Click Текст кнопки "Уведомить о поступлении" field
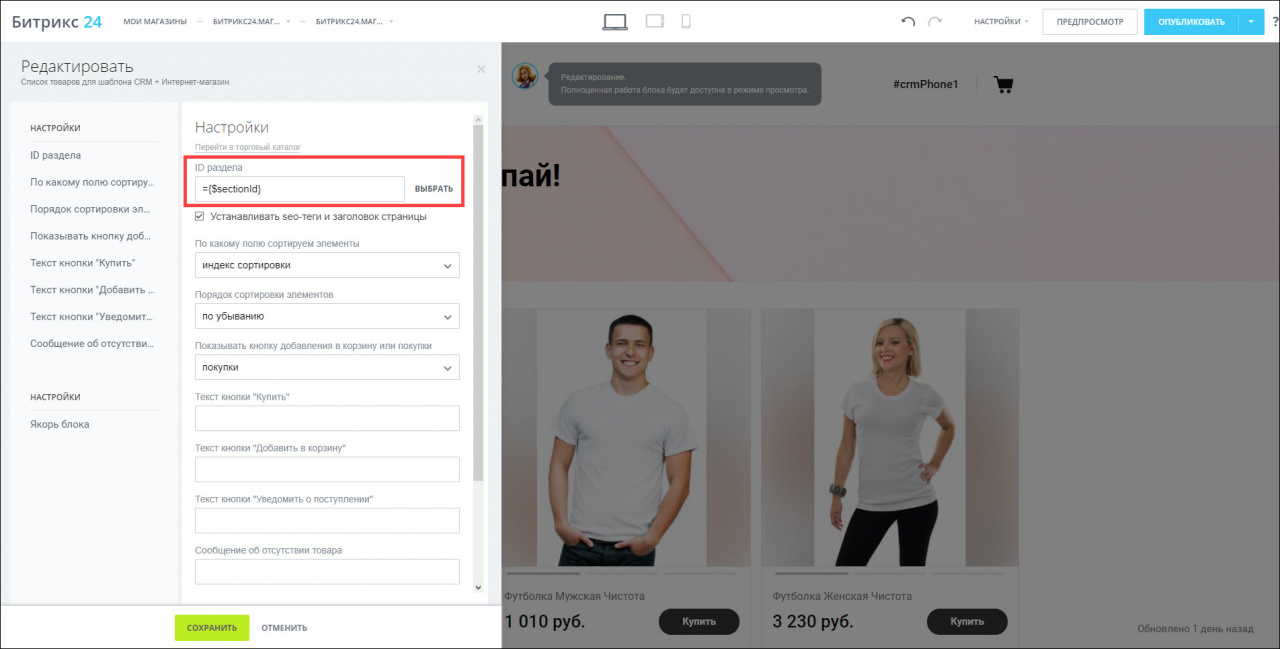The height and width of the screenshot is (649, 1280). tap(327, 520)
